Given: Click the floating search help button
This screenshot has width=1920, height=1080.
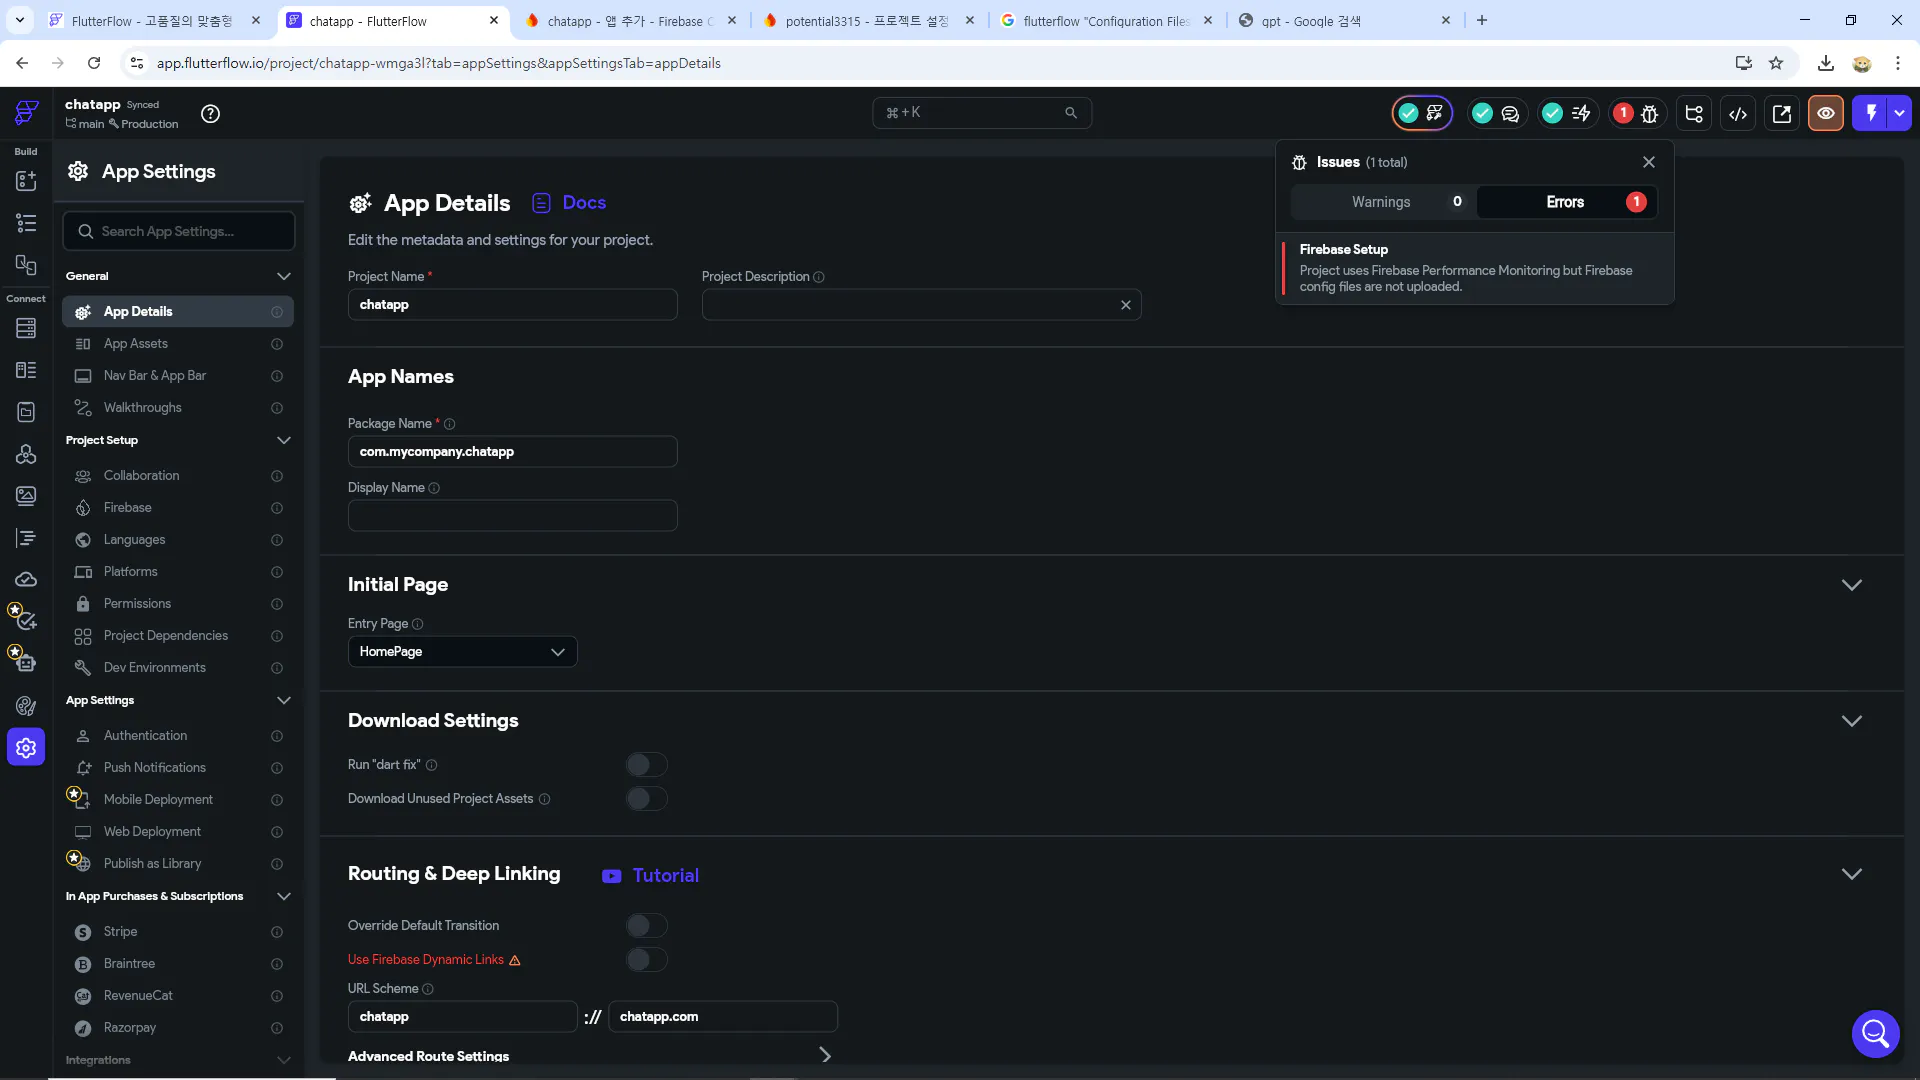Looking at the screenshot, I should tap(1875, 1033).
